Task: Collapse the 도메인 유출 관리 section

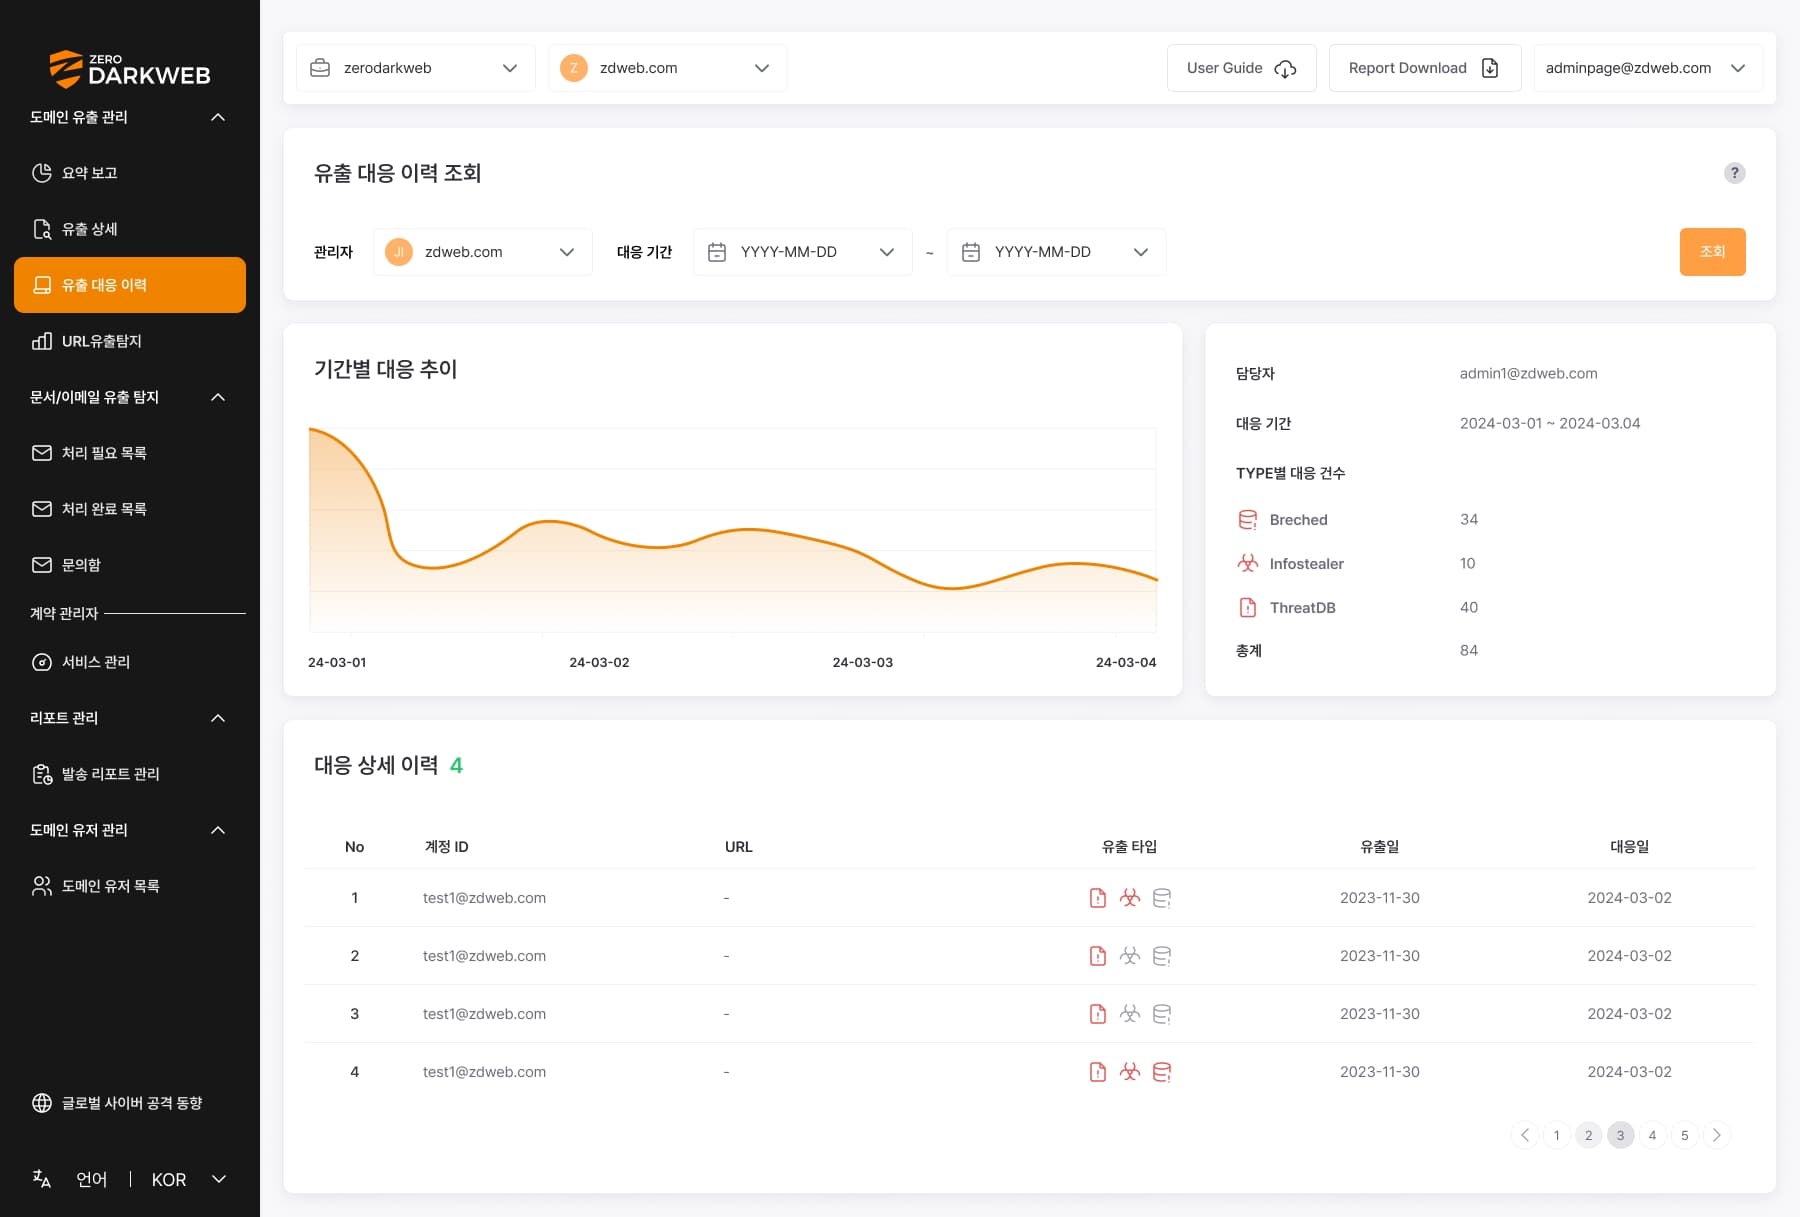Action: pyautogui.click(x=218, y=117)
